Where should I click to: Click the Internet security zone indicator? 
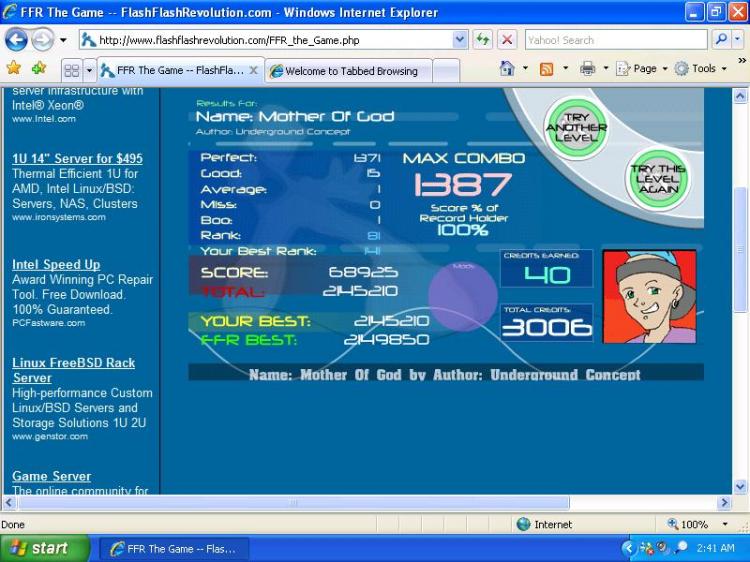pos(545,524)
